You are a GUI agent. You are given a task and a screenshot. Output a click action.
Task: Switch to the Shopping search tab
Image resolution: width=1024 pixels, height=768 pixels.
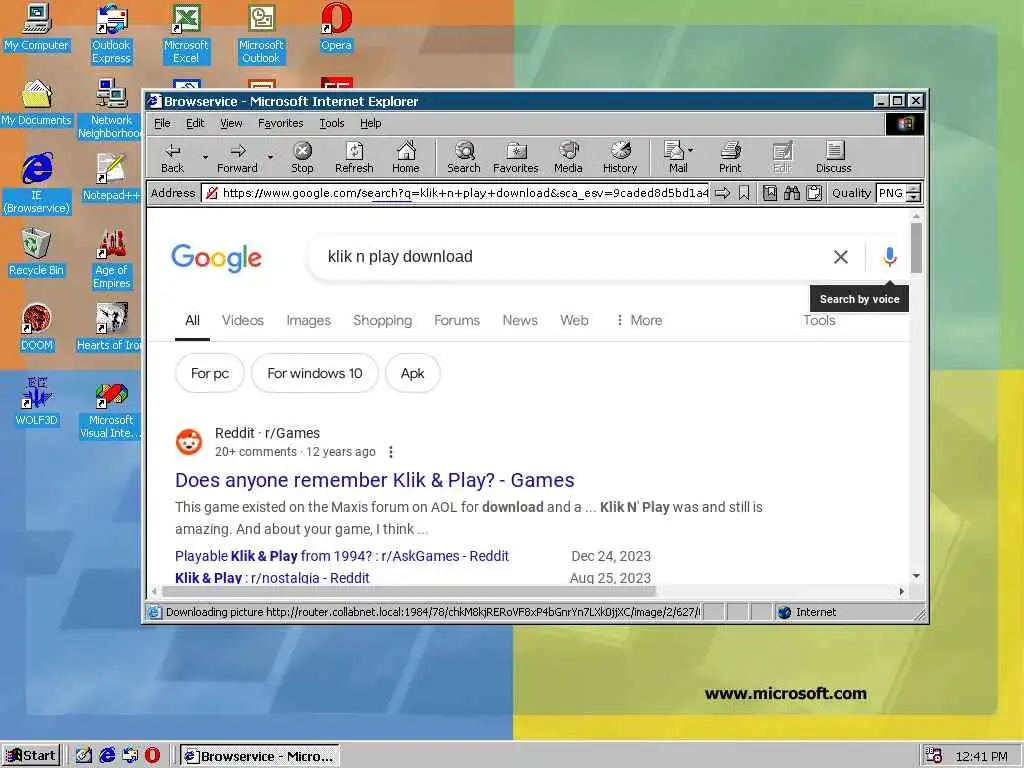click(x=382, y=320)
